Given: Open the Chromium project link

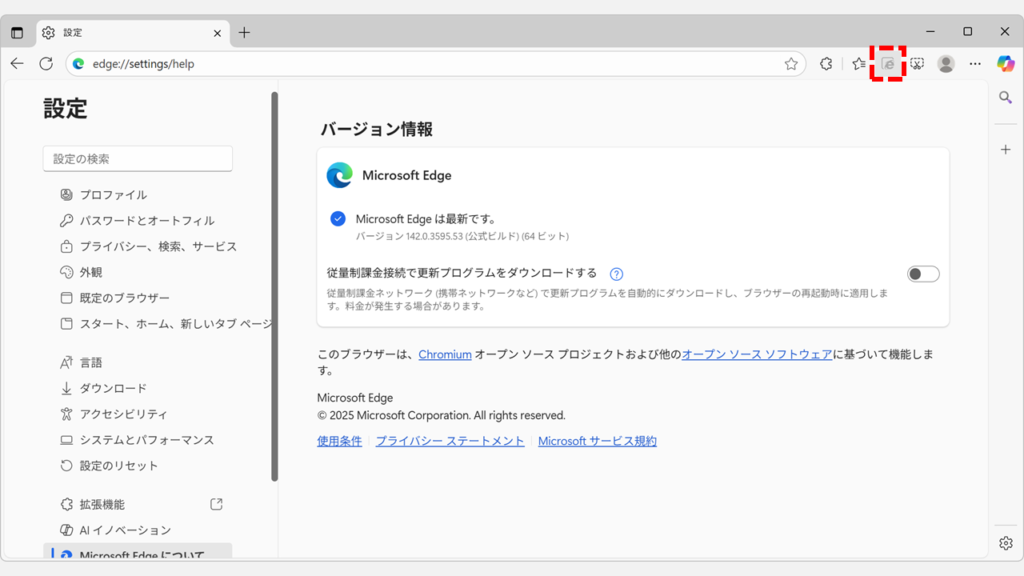Looking at the screenshot, I should coord(444,353).
